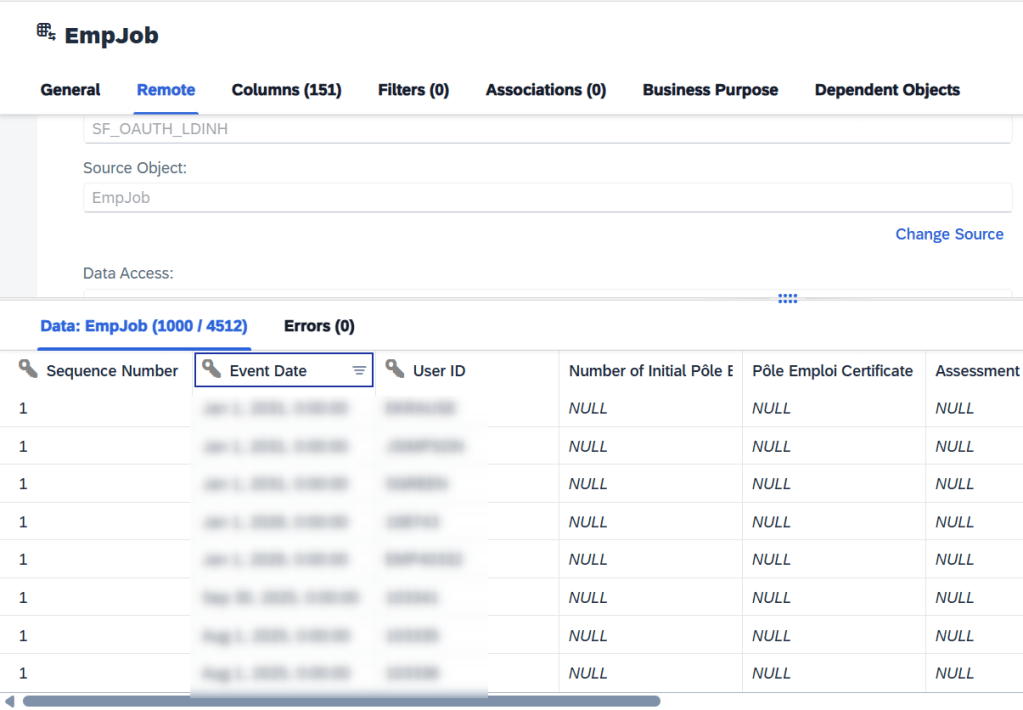The height and width of the screenshot is (710, 1023).
Task: Click key icon in Sequence Number column
Action: (28, 370)
